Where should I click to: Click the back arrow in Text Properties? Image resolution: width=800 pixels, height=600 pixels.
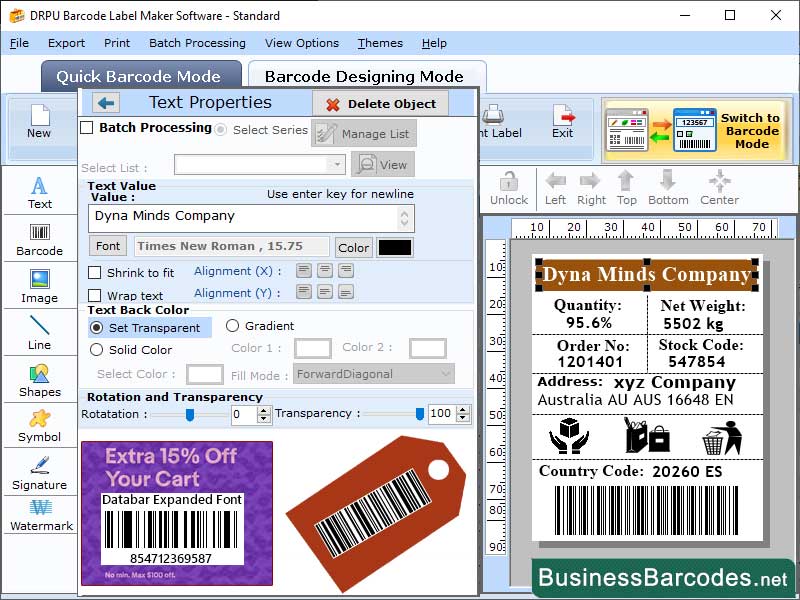107,102
